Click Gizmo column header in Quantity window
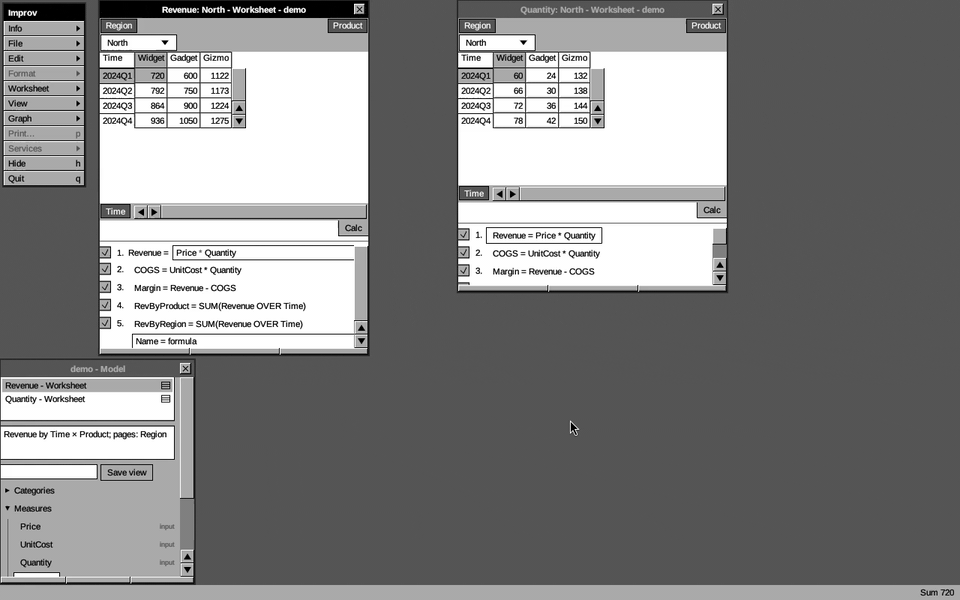The image size is (960, 600). point(574,58)
